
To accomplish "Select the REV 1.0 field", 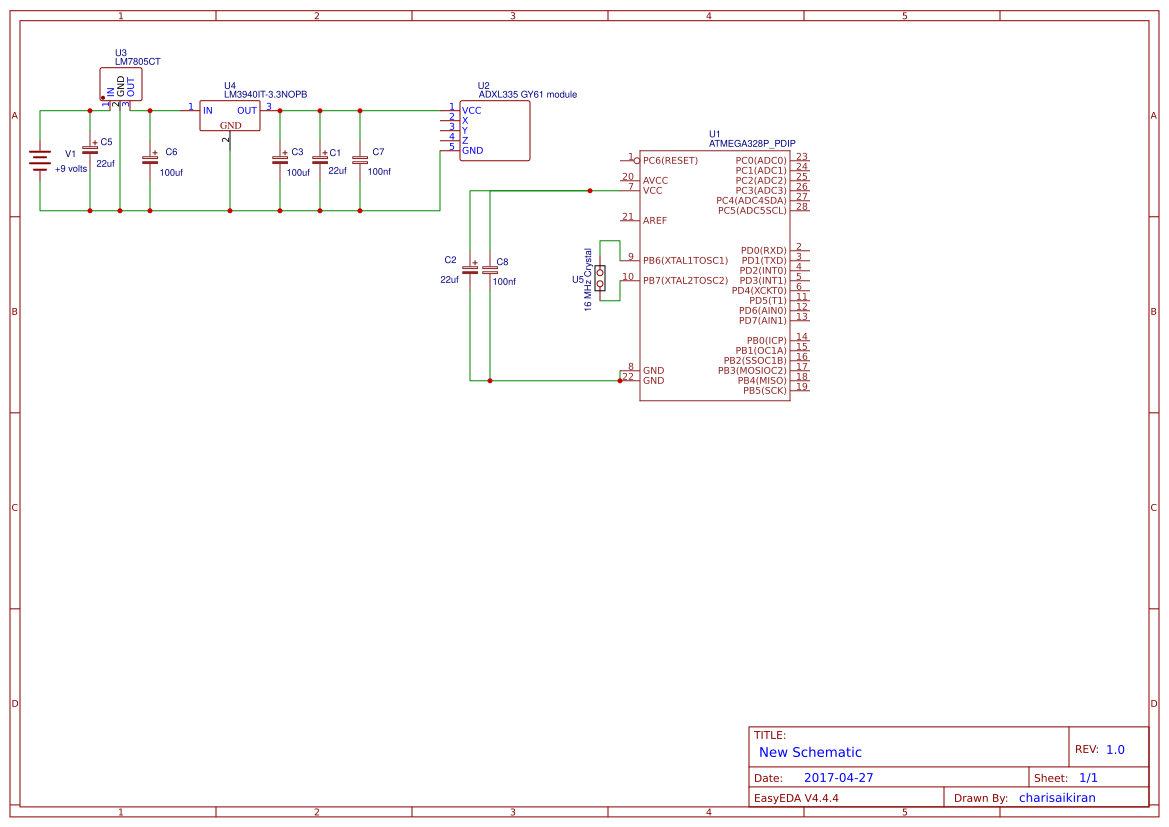I will [1101, 747].
